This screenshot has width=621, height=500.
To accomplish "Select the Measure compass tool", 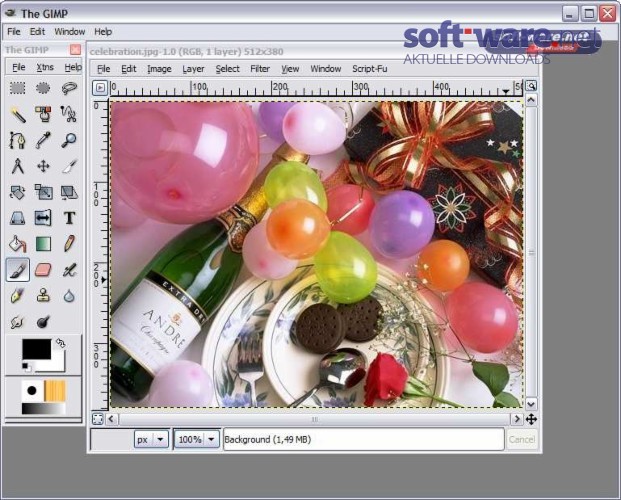I will point(17,166).
